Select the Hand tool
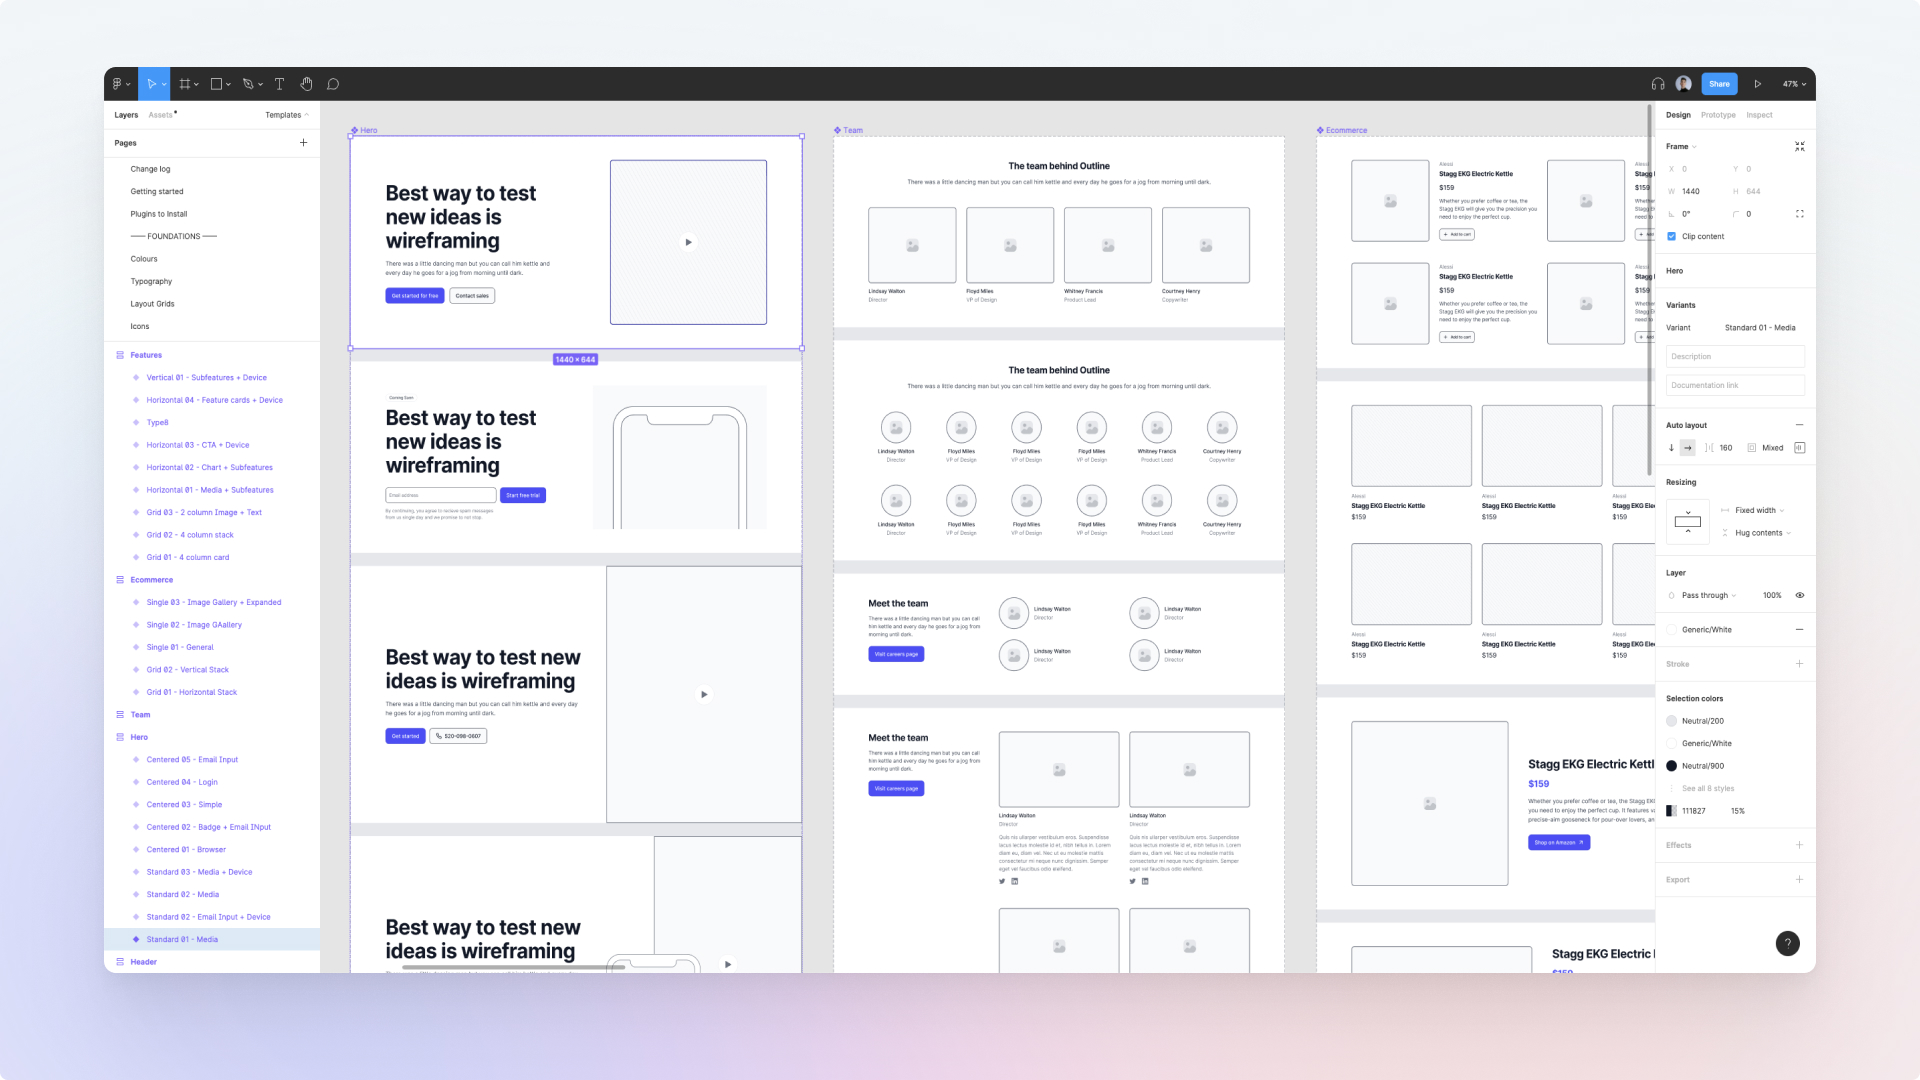 click(x=307, y=84)
